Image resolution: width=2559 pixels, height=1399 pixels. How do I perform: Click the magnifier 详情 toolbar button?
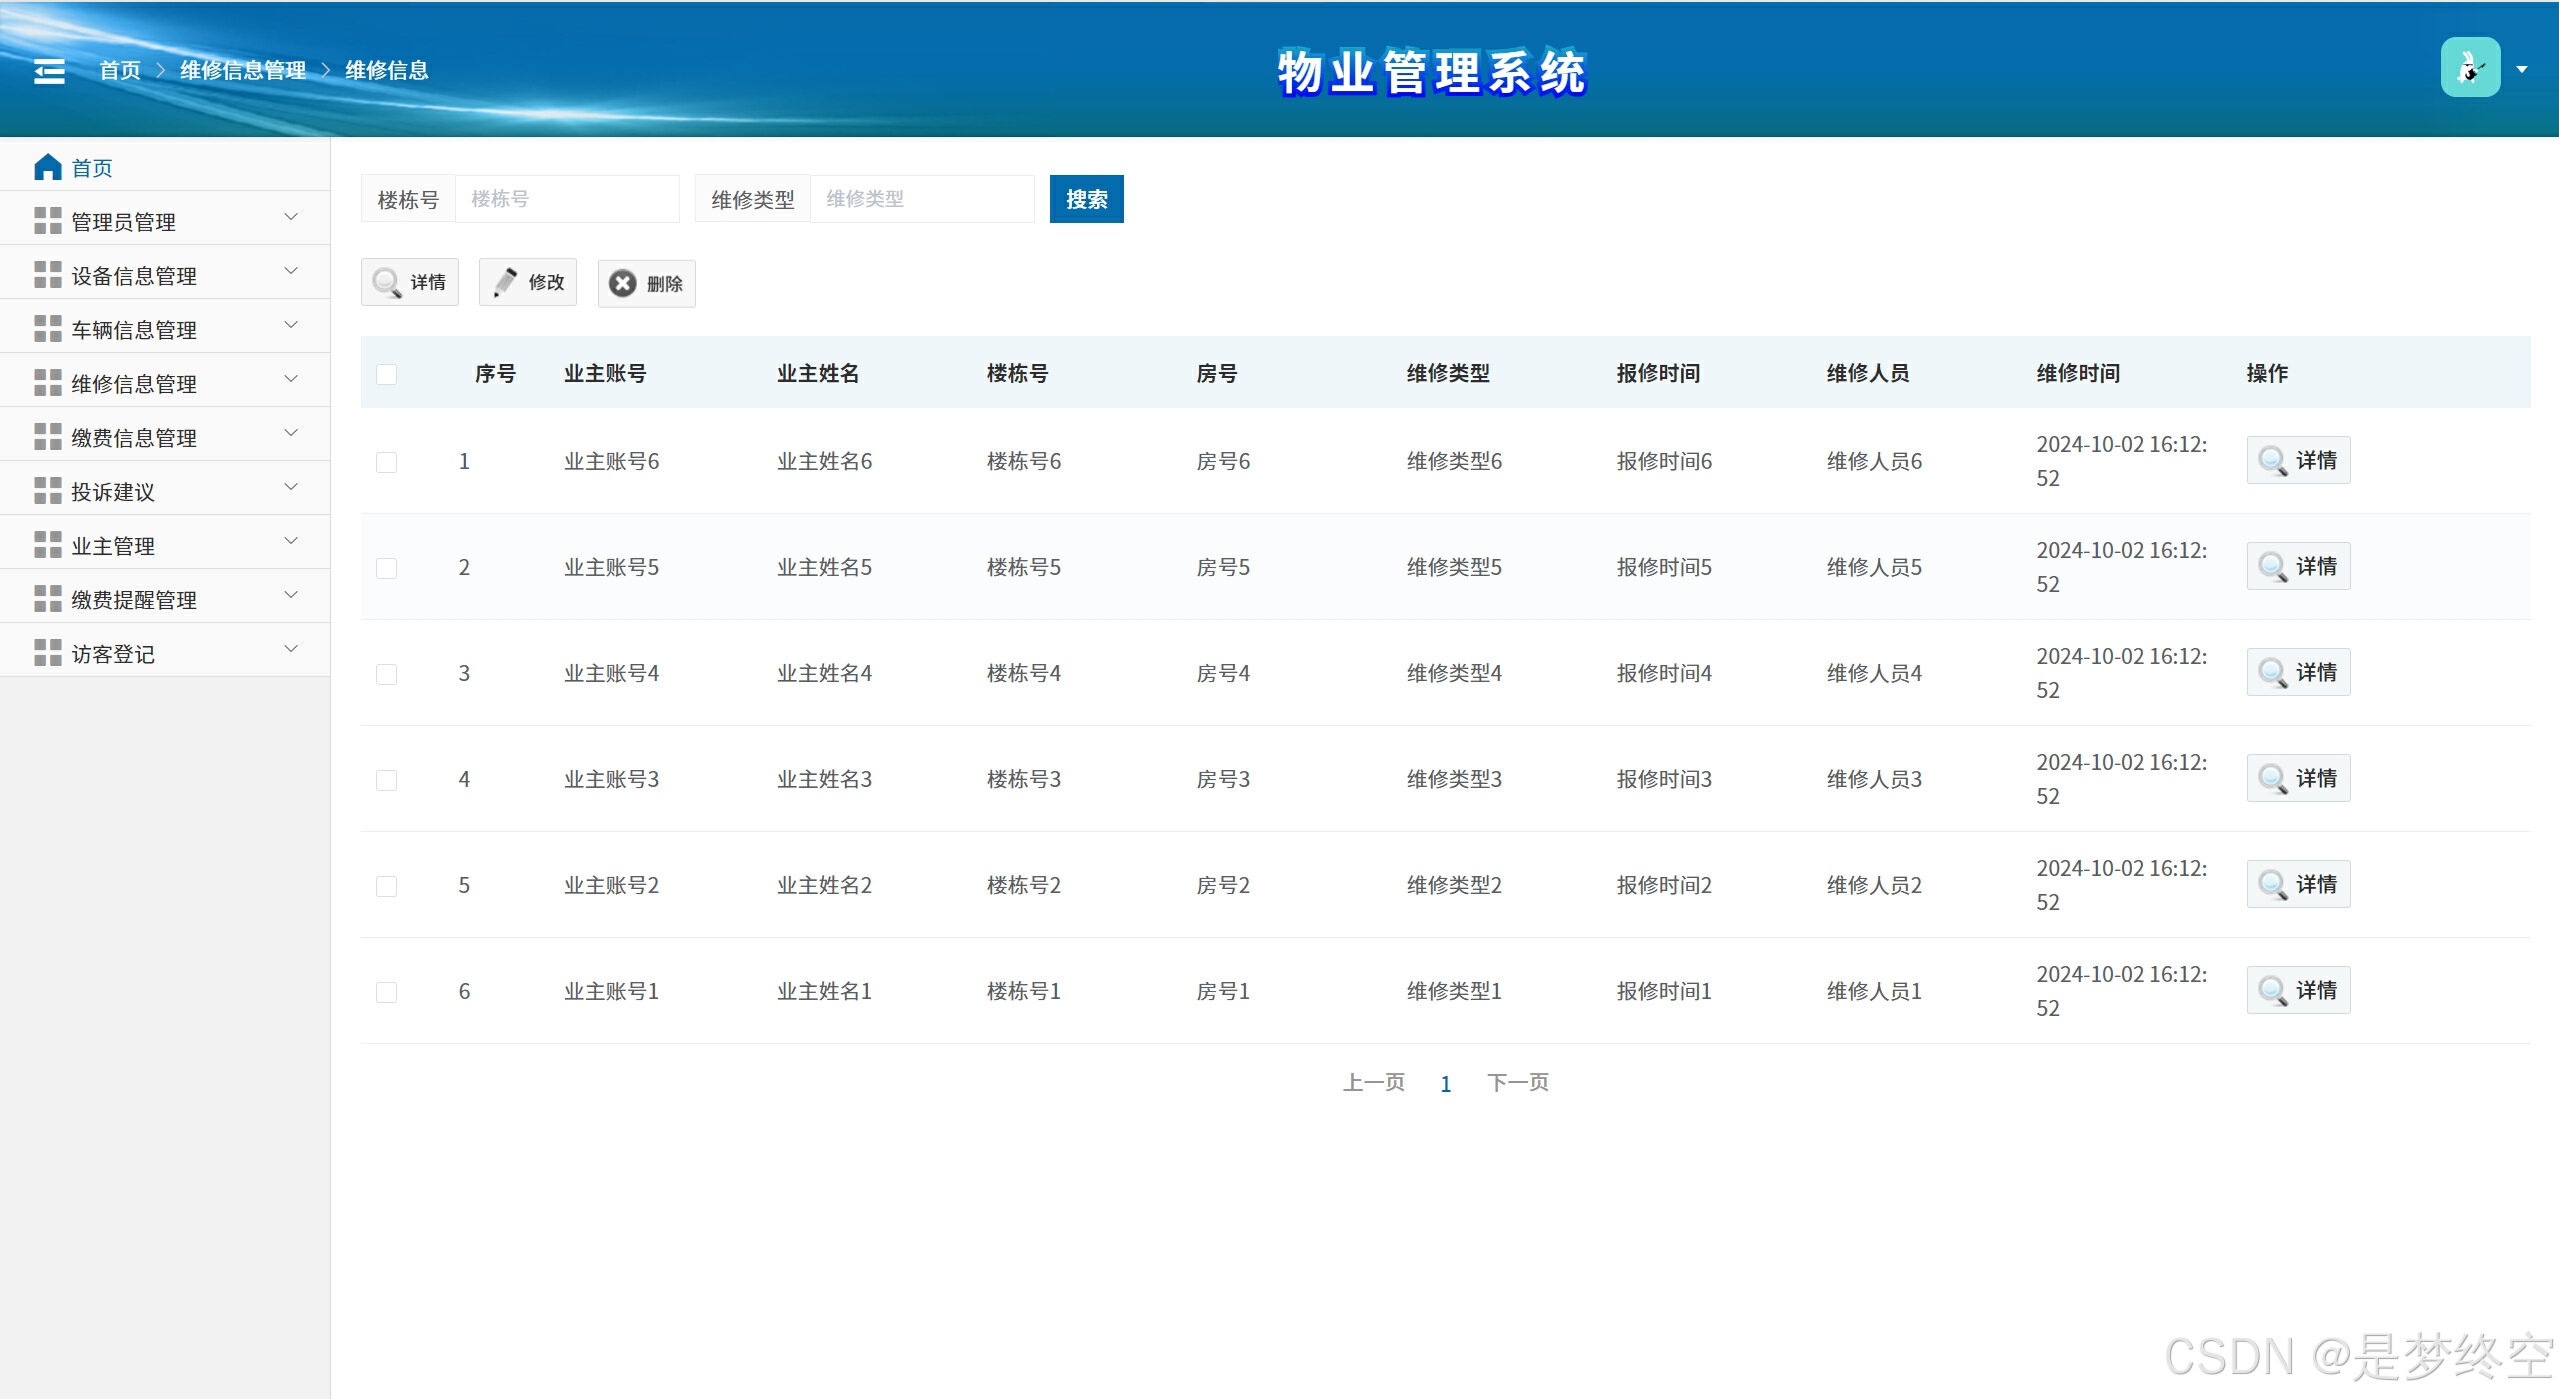(x=410, y=283)
